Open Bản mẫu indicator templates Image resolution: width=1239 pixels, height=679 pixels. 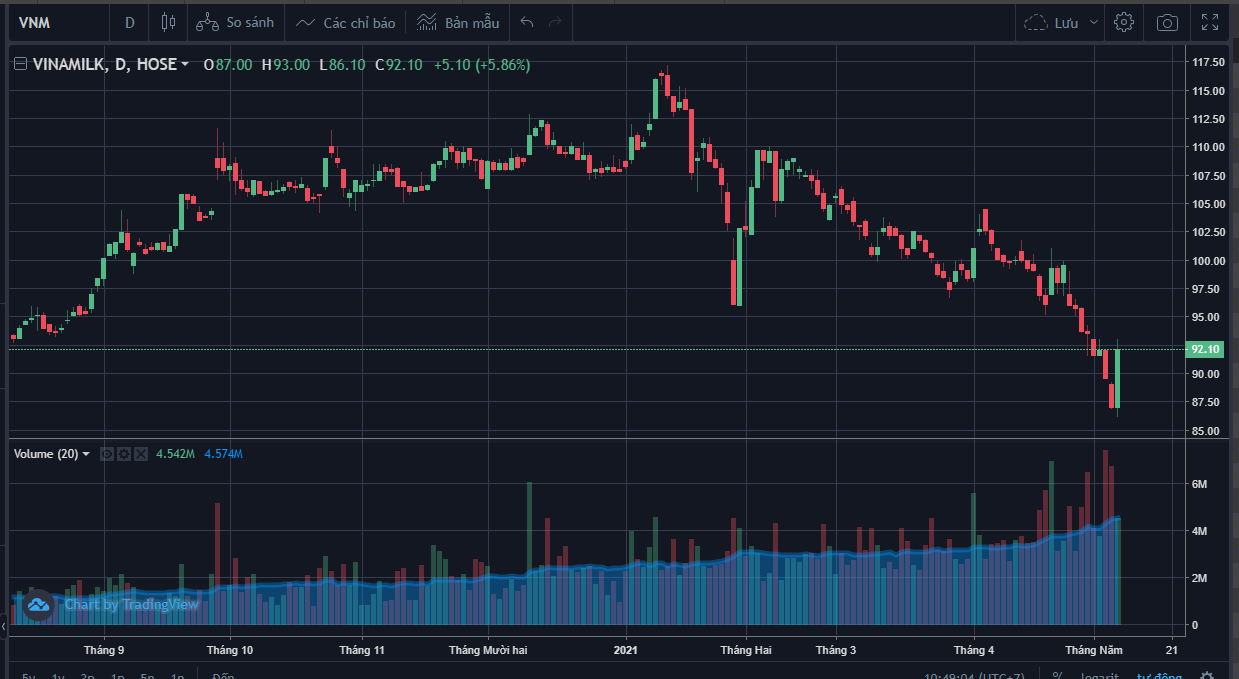457,22
